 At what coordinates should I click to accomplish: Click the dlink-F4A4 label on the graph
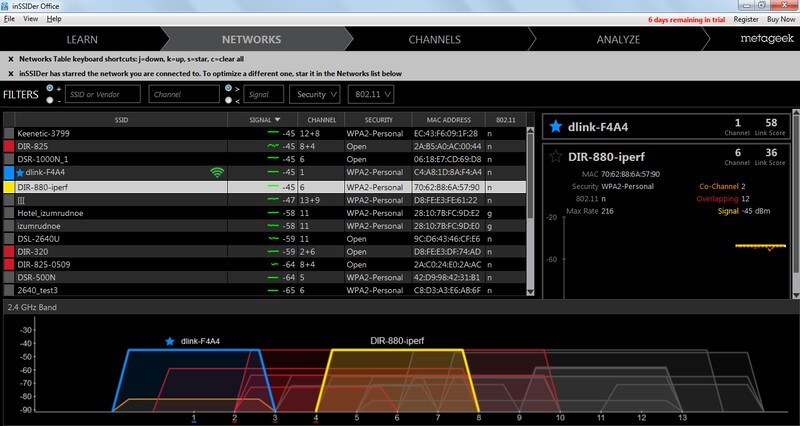pyautogui.click(x=200, y=341)
